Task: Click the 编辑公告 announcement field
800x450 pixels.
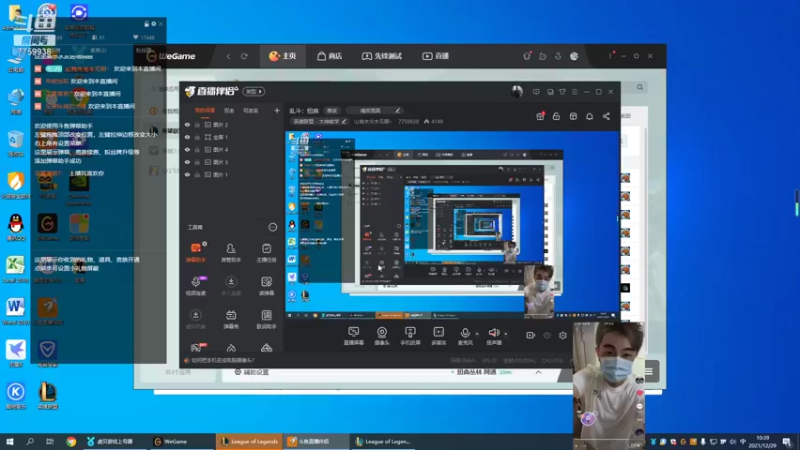Action: tap(373, 111)
